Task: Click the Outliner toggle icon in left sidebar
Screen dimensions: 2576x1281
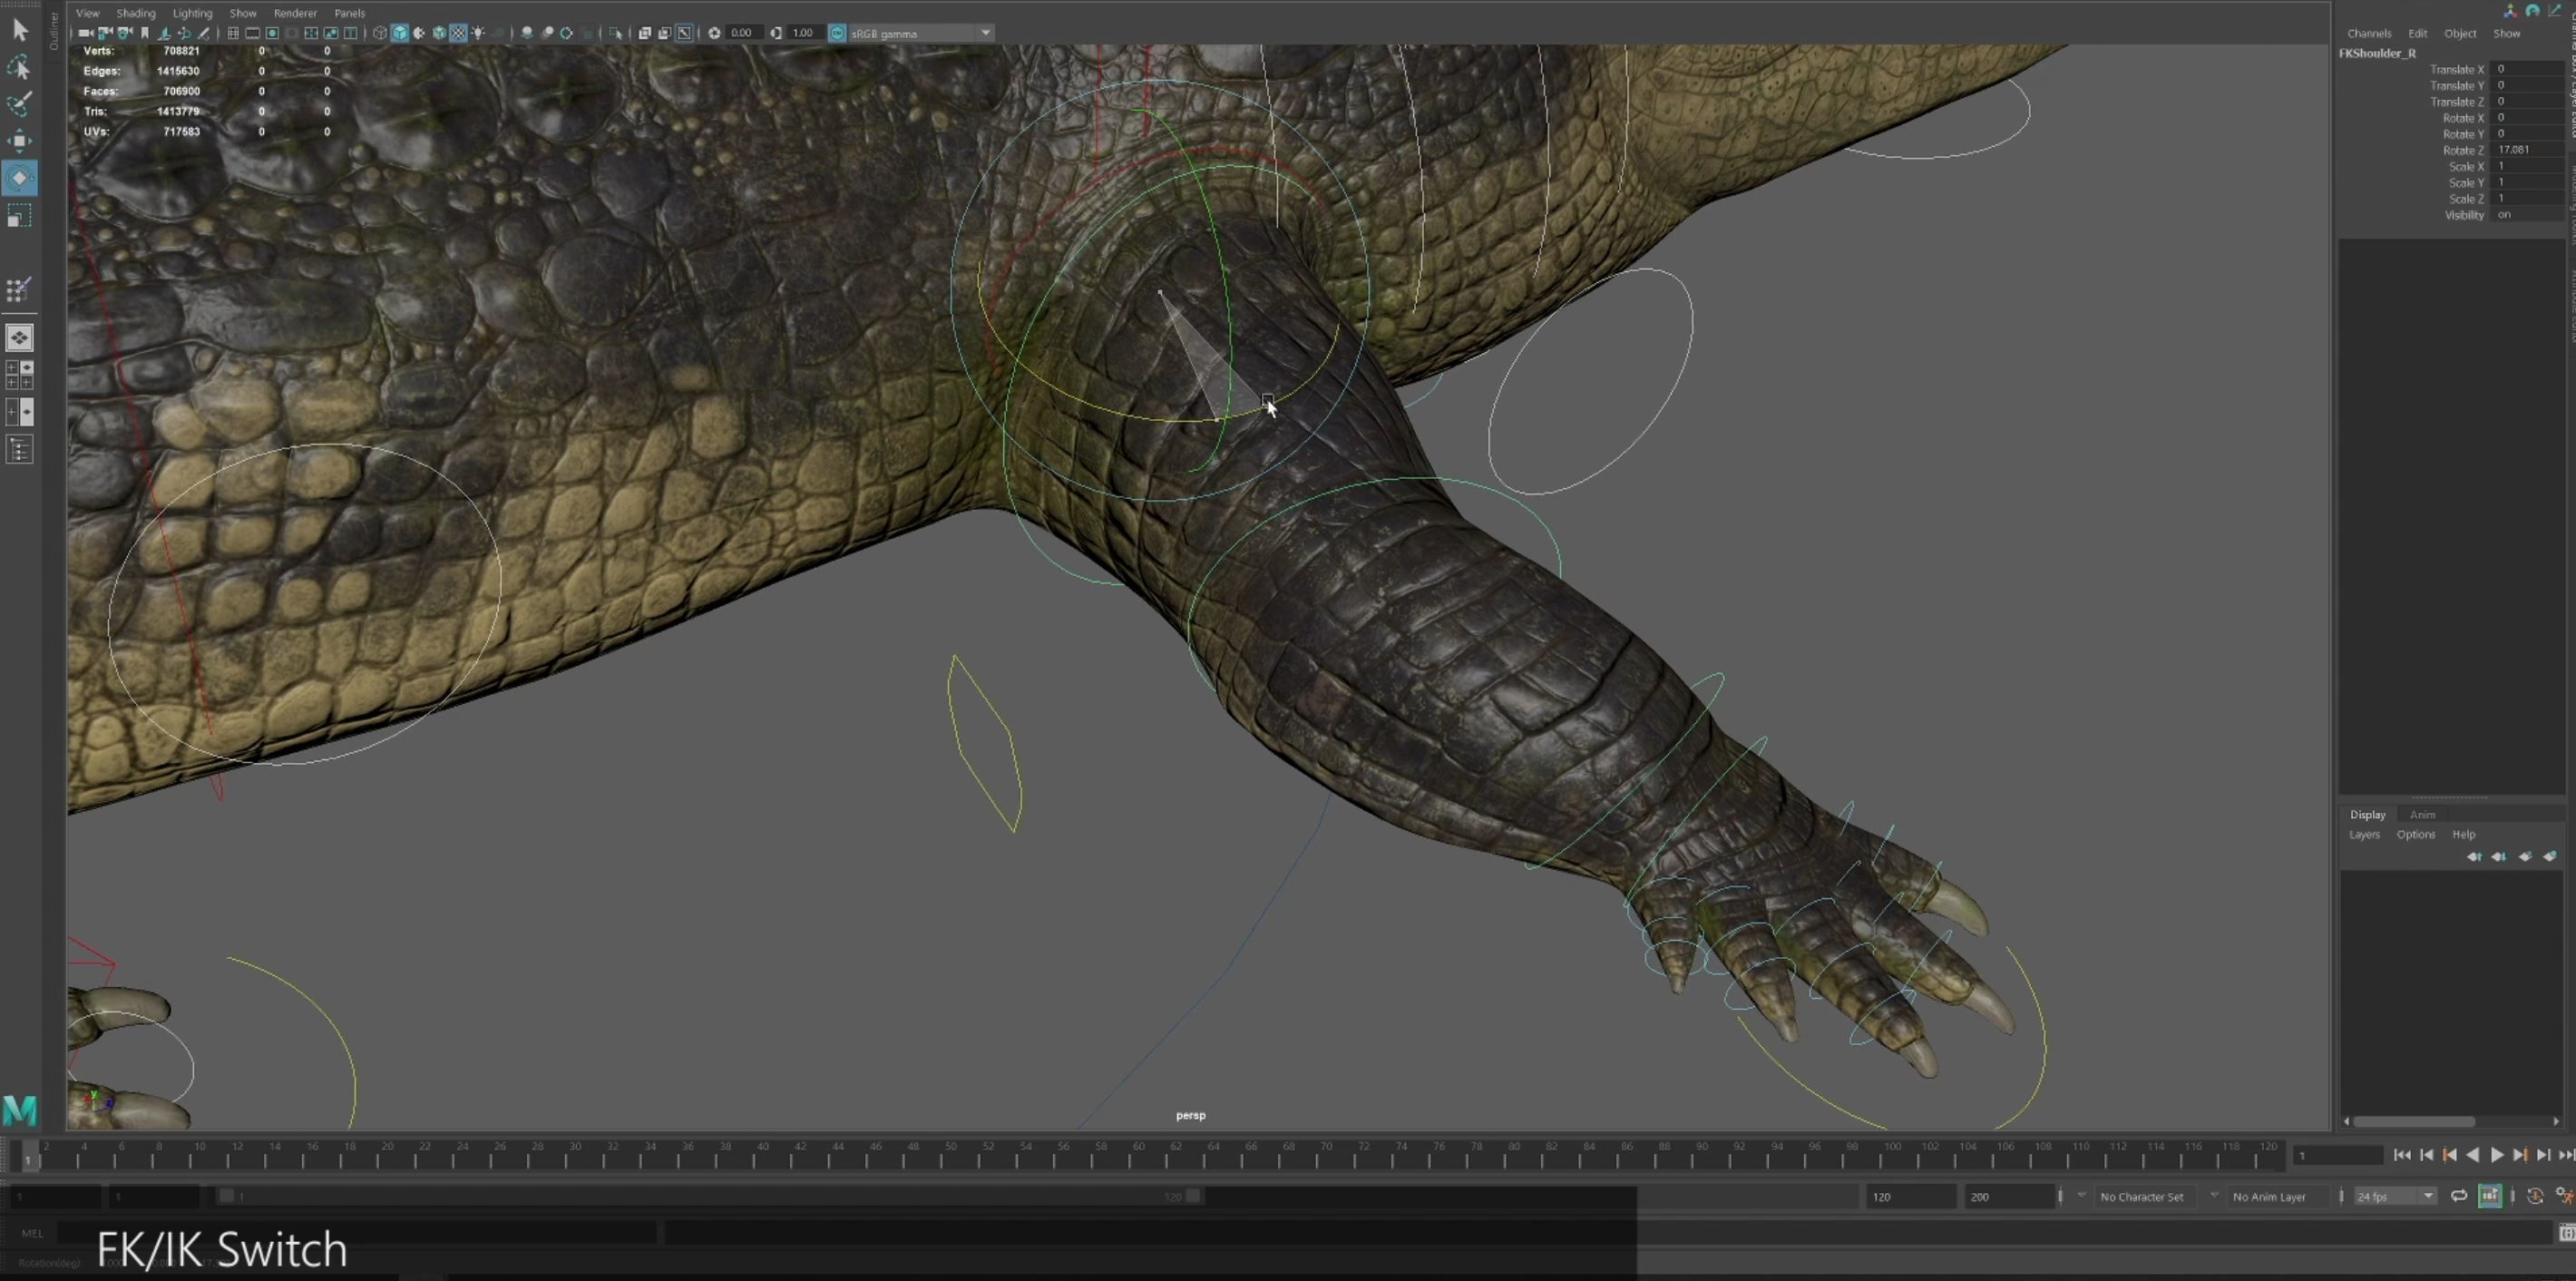Action: click(x=19, y=450)
